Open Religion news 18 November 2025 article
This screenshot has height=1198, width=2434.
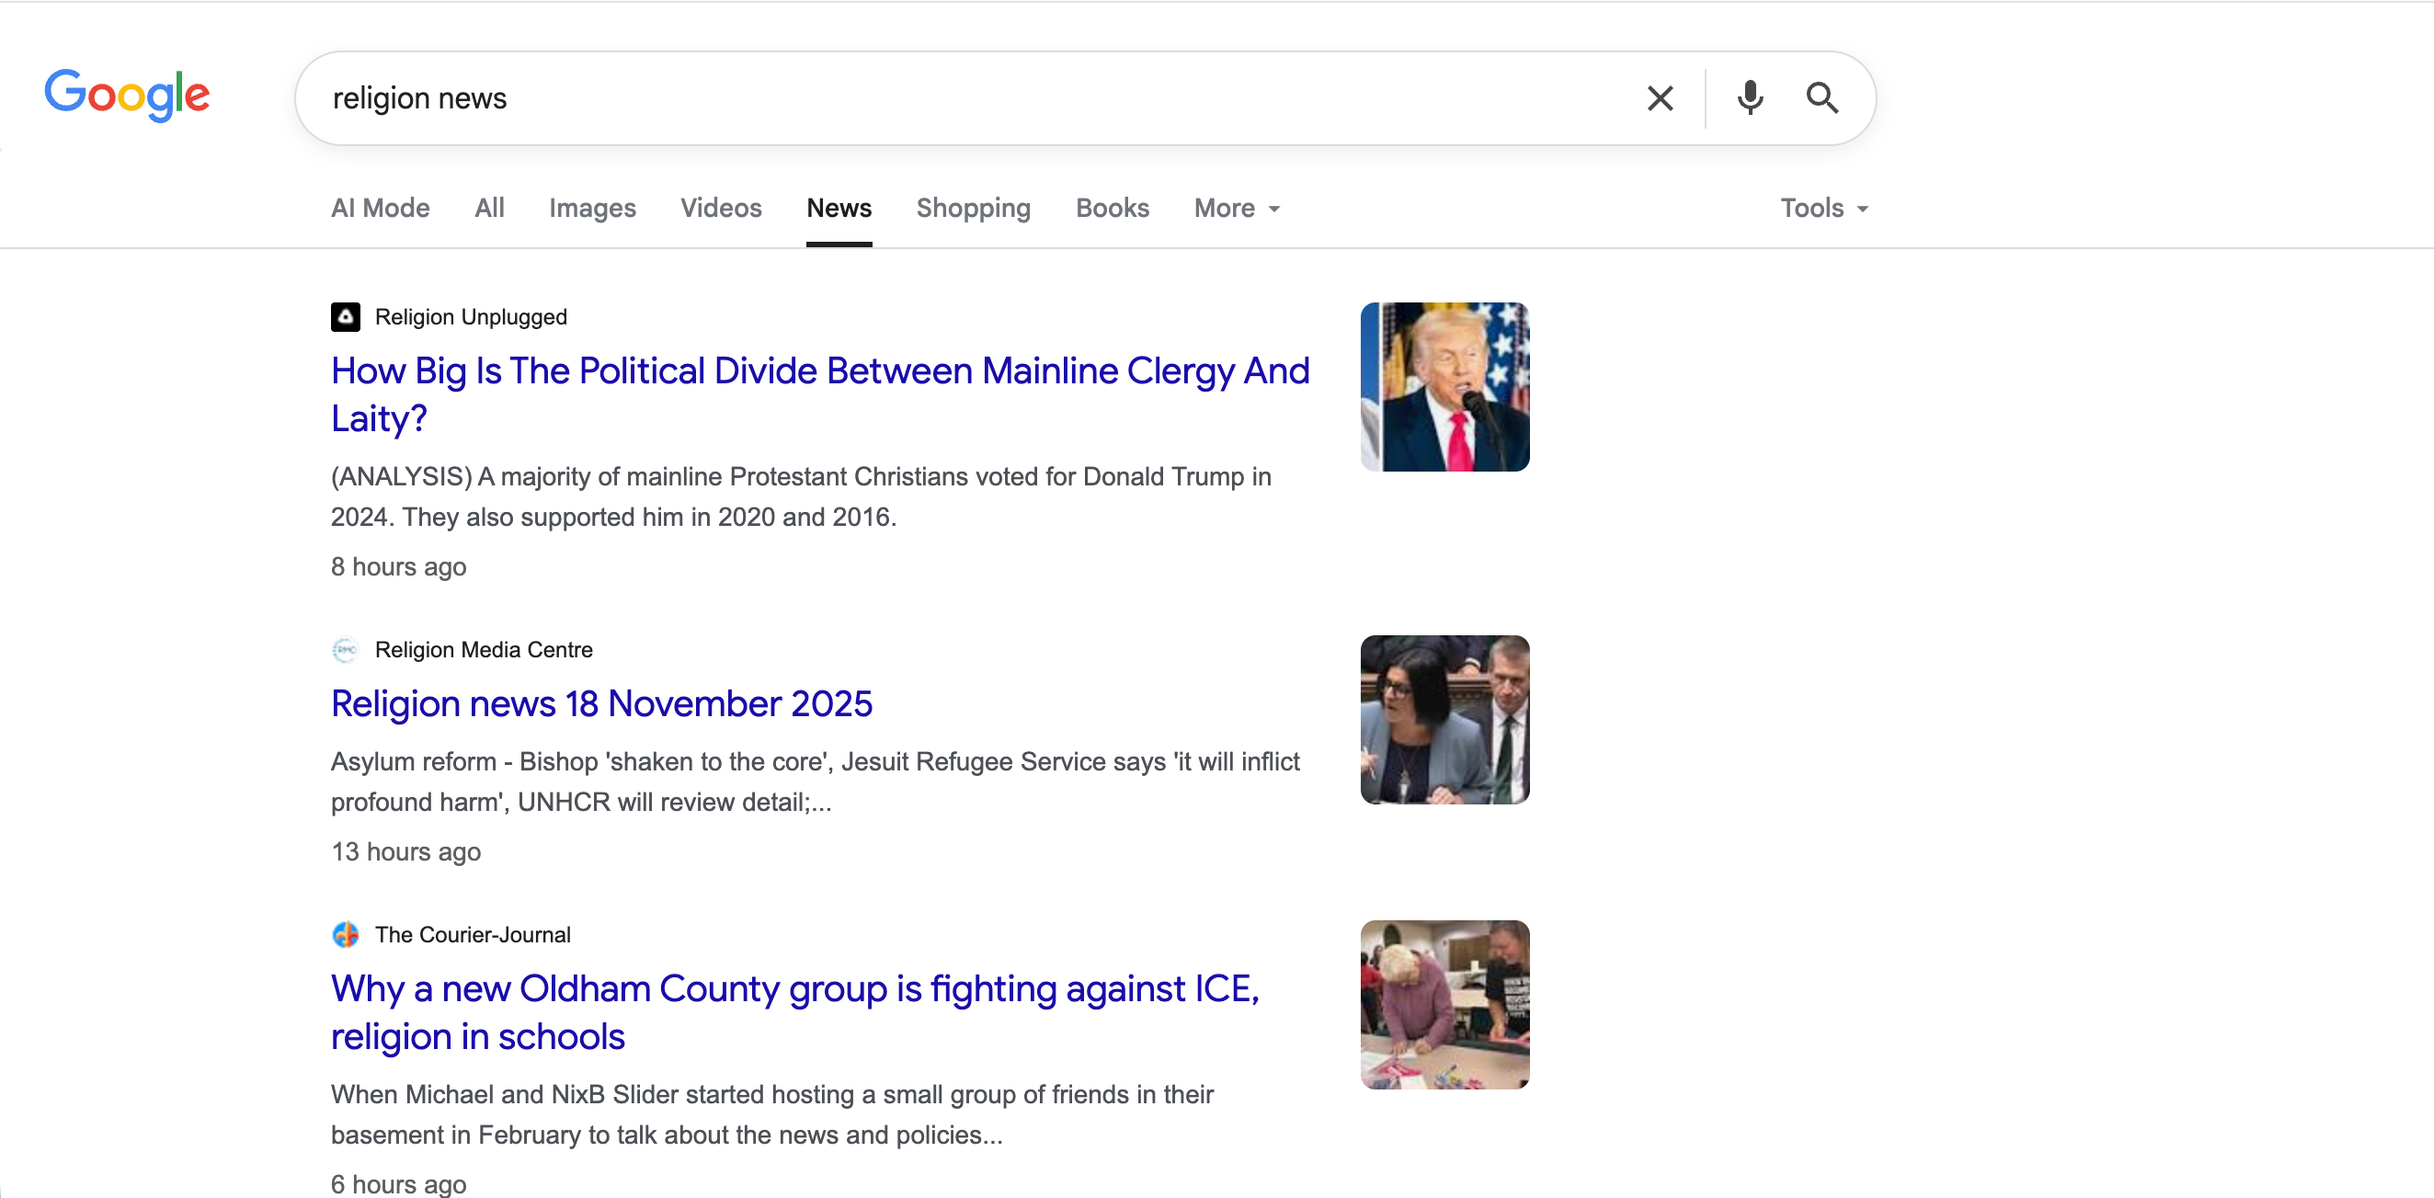(x=602, y=704)
